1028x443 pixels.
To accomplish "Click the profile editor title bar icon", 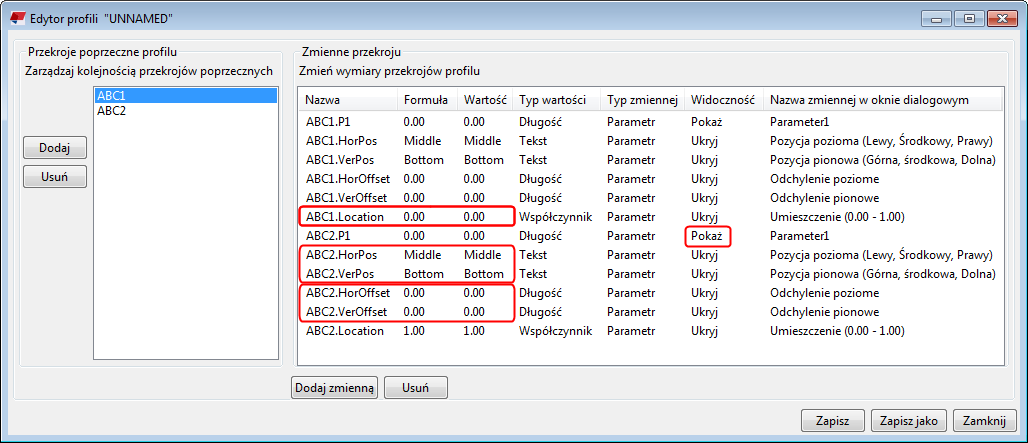I will [17, 17].
